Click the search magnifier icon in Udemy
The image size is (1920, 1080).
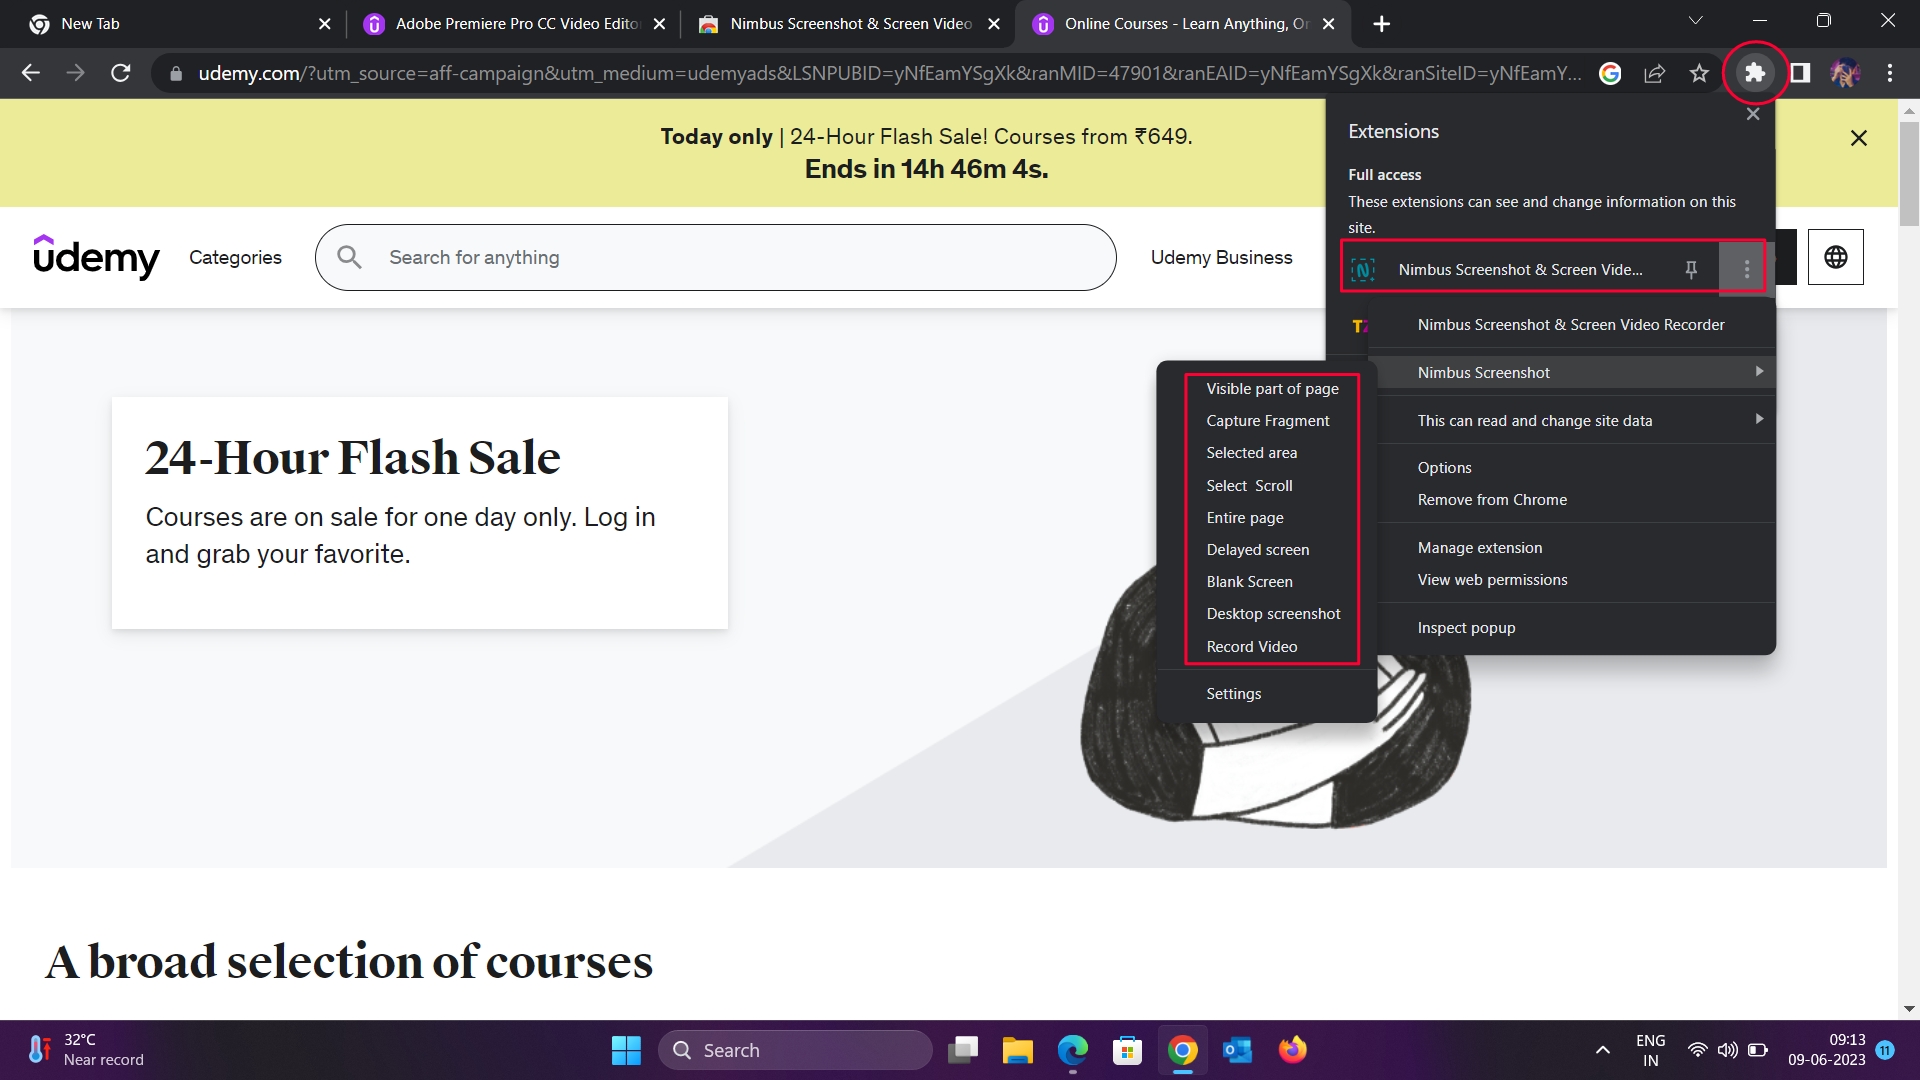(349, 257)
